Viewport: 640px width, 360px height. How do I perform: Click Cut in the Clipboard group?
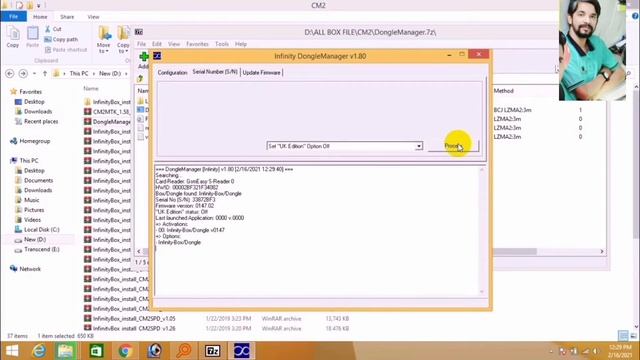pos(53,29)
